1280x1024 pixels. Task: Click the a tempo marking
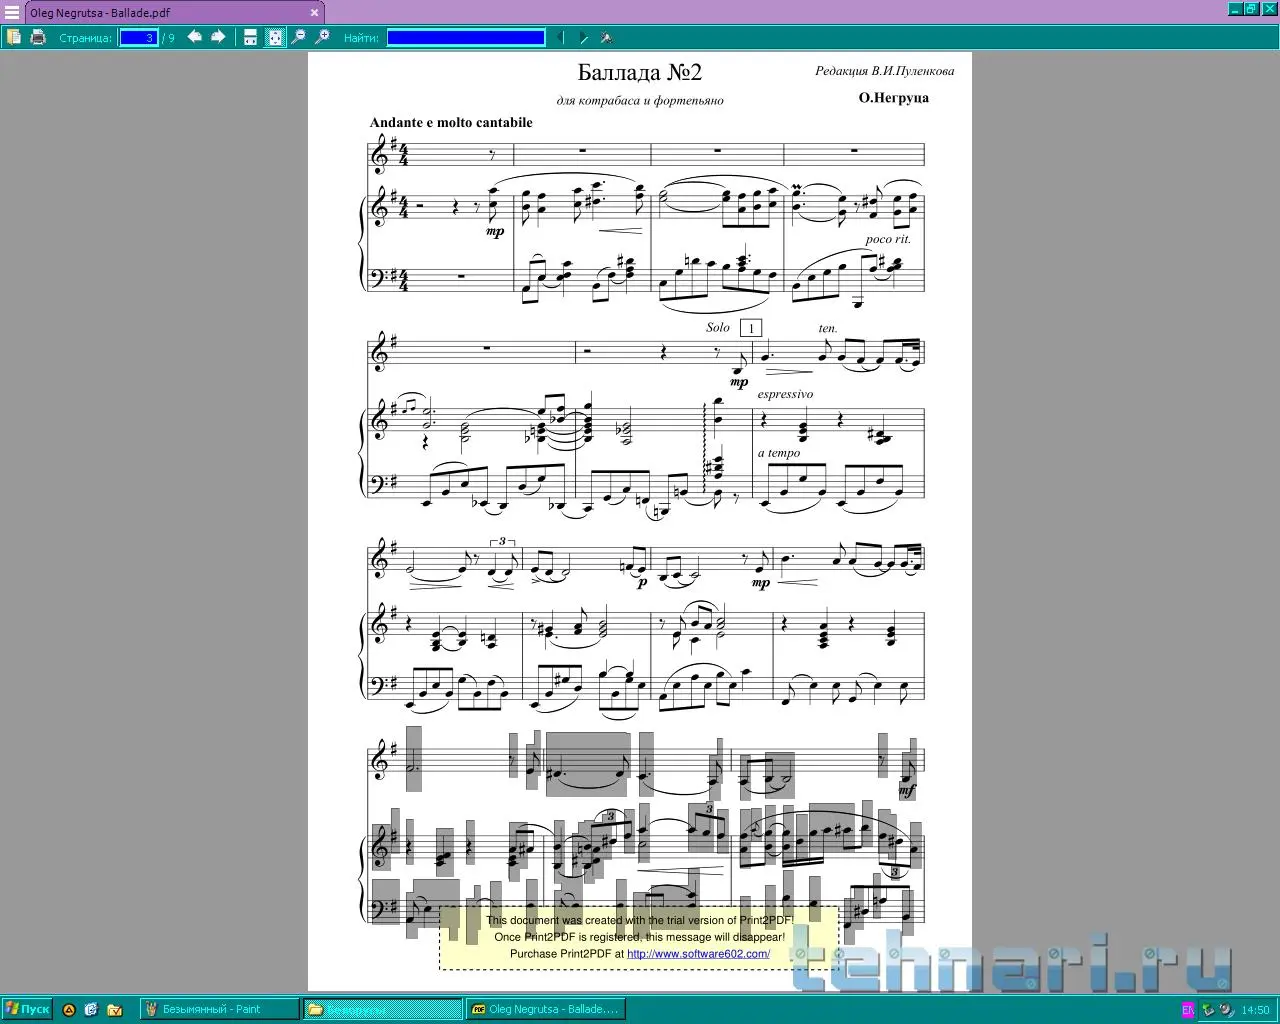pyautogui.click(x=779, y=453)
